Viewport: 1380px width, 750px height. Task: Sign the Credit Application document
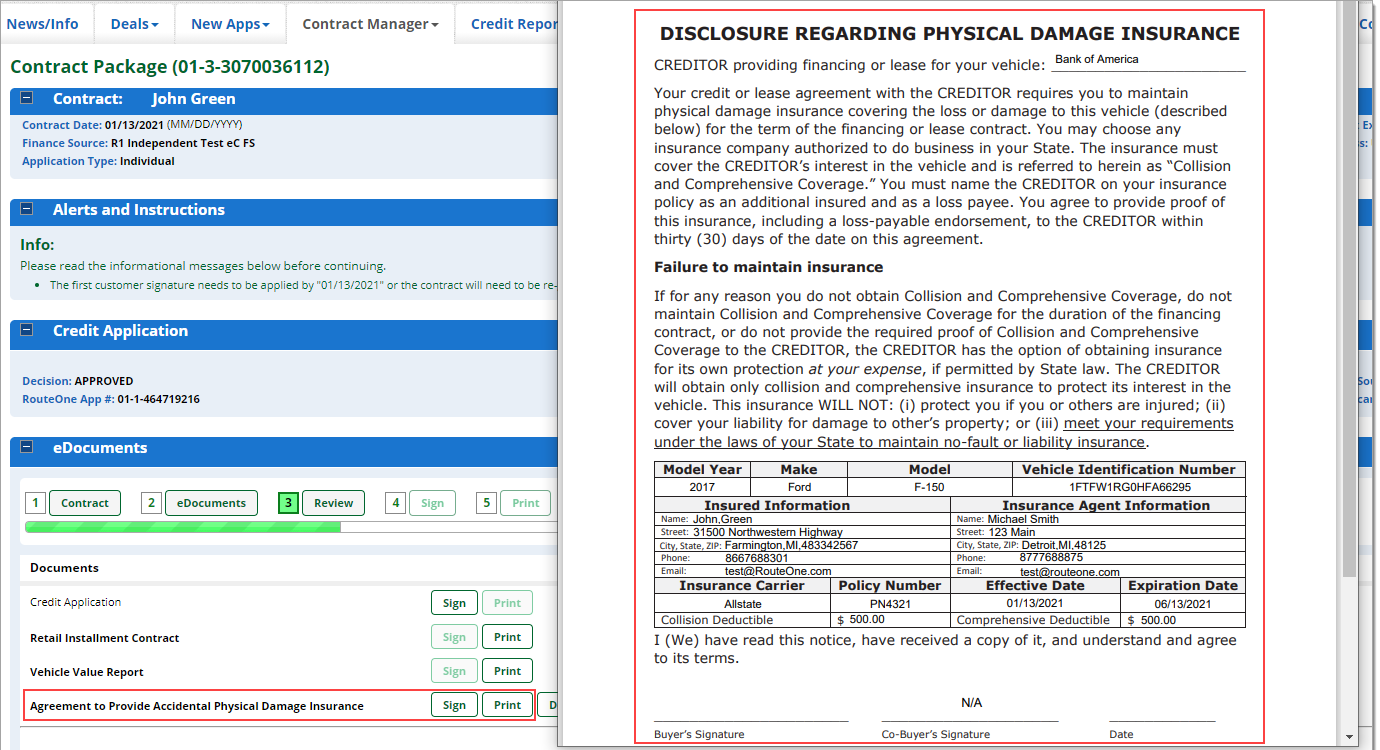pos(454,603)
